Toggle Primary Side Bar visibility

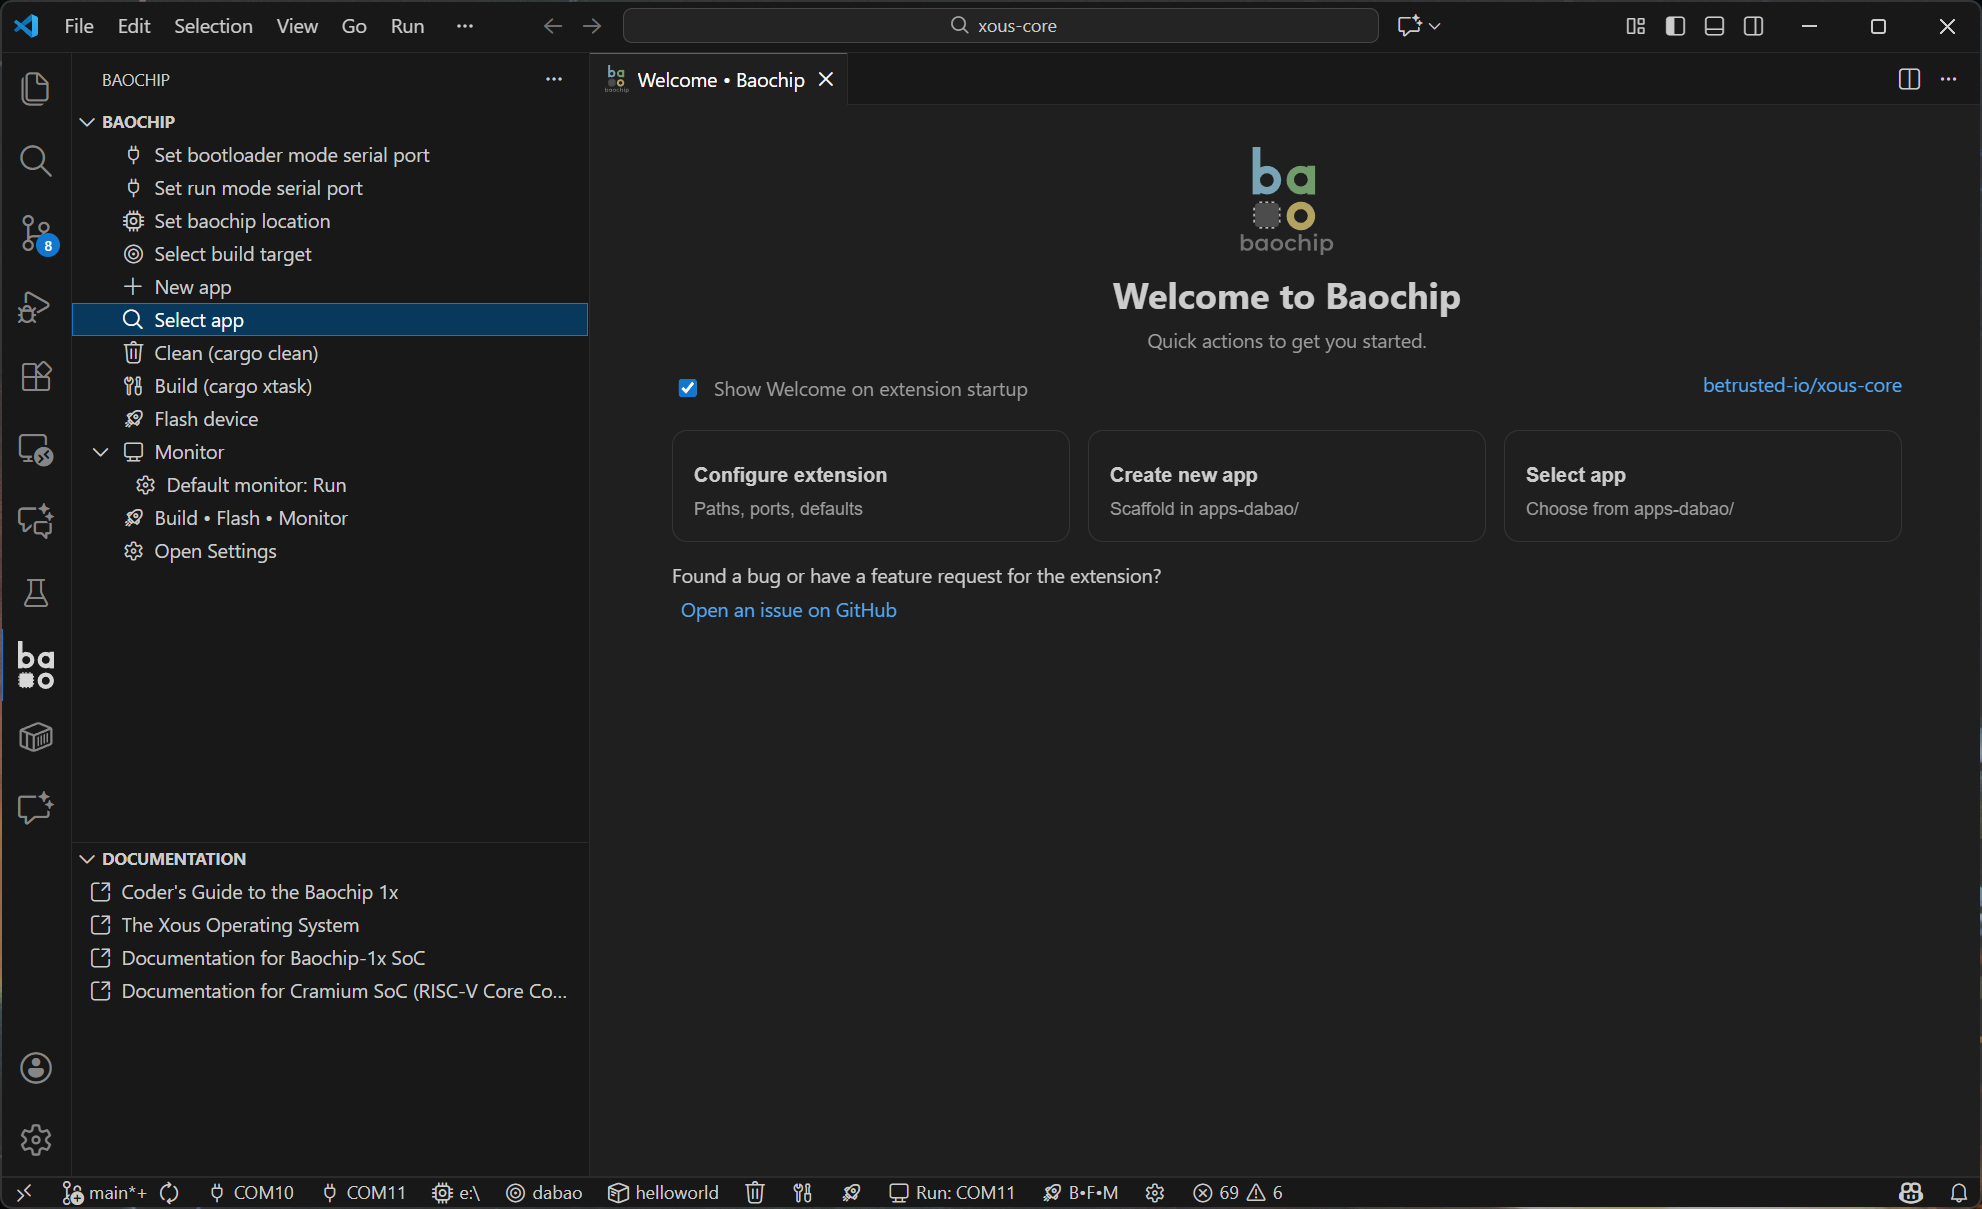[x=1675, y=26]
